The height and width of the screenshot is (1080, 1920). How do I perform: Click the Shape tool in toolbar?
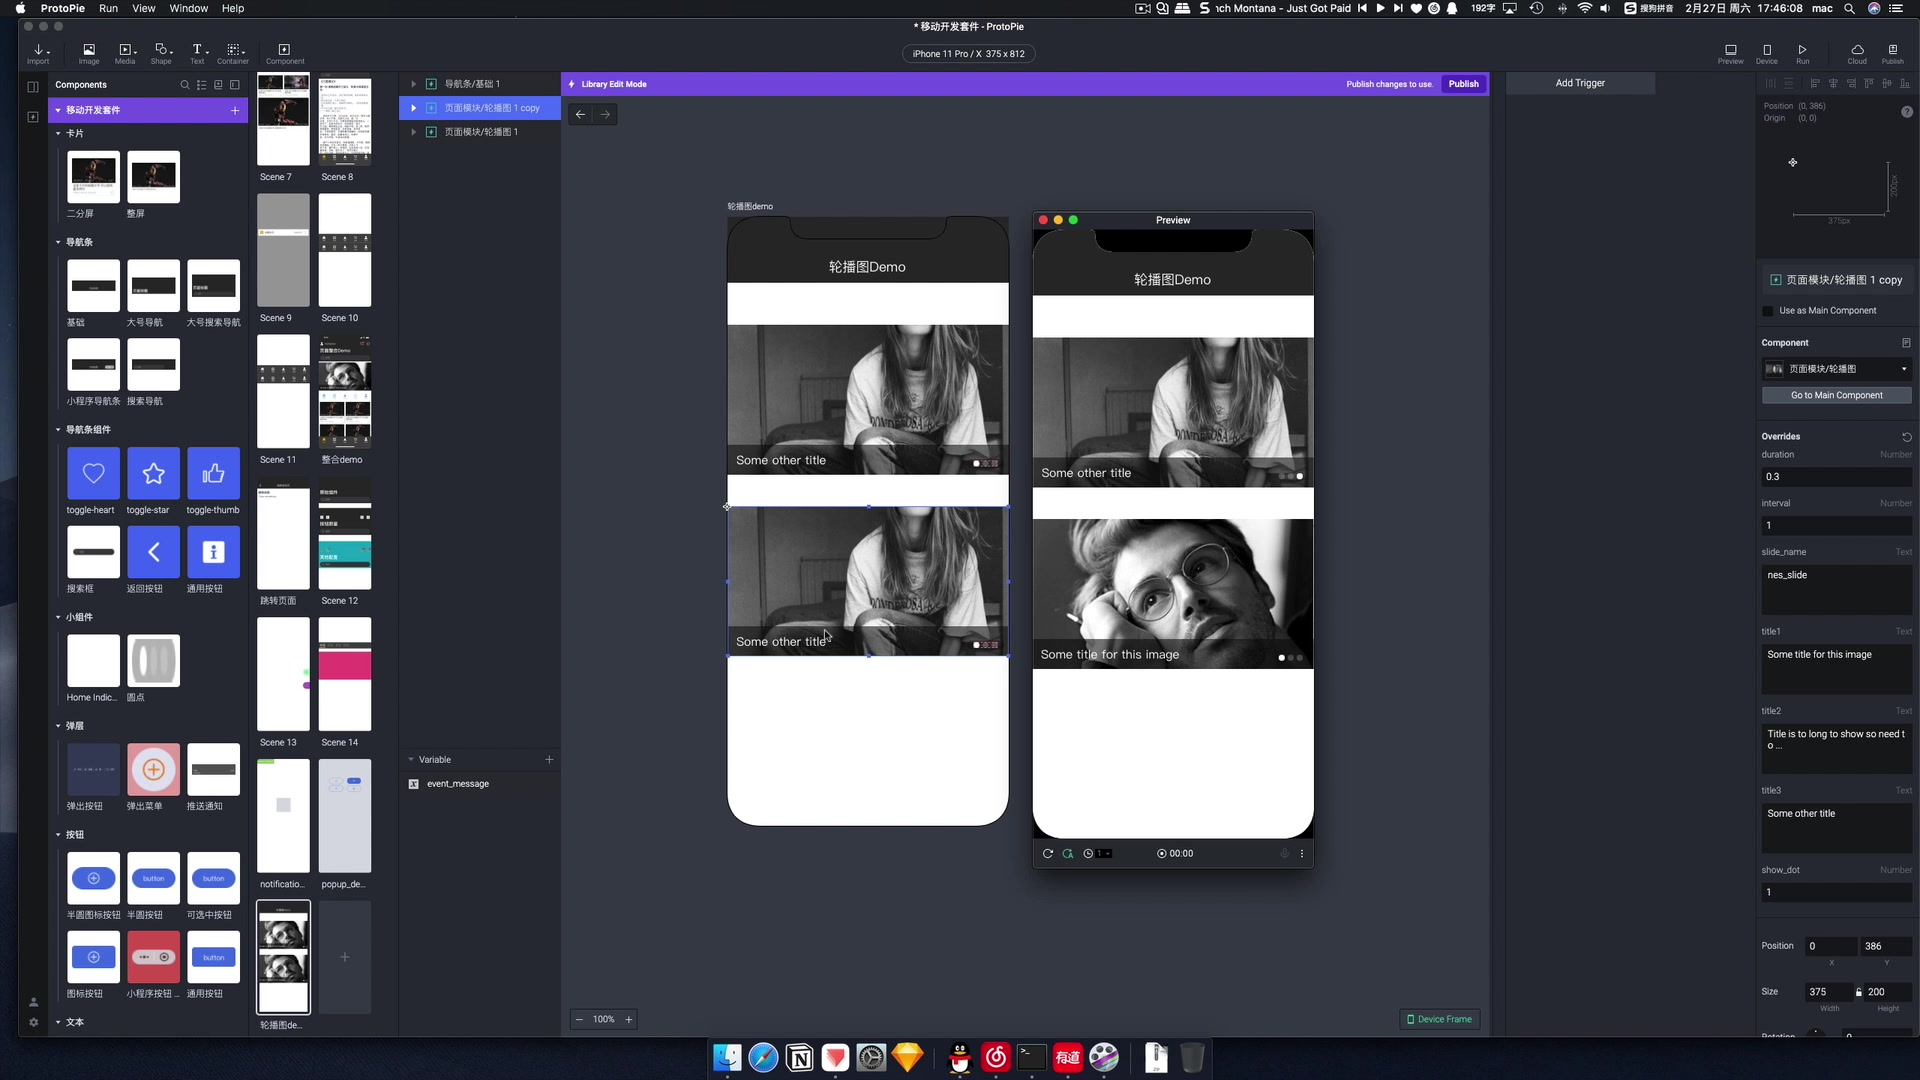(x=161, y=53)
